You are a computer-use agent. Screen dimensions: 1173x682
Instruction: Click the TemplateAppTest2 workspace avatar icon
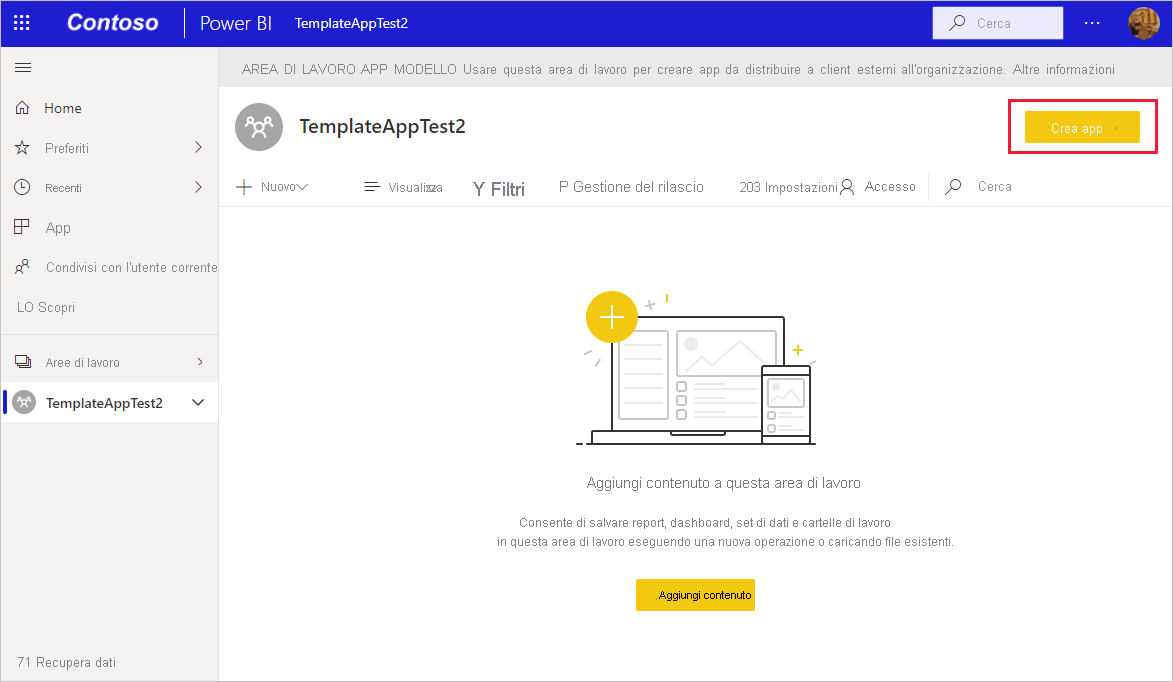click(x=258, y=127)
